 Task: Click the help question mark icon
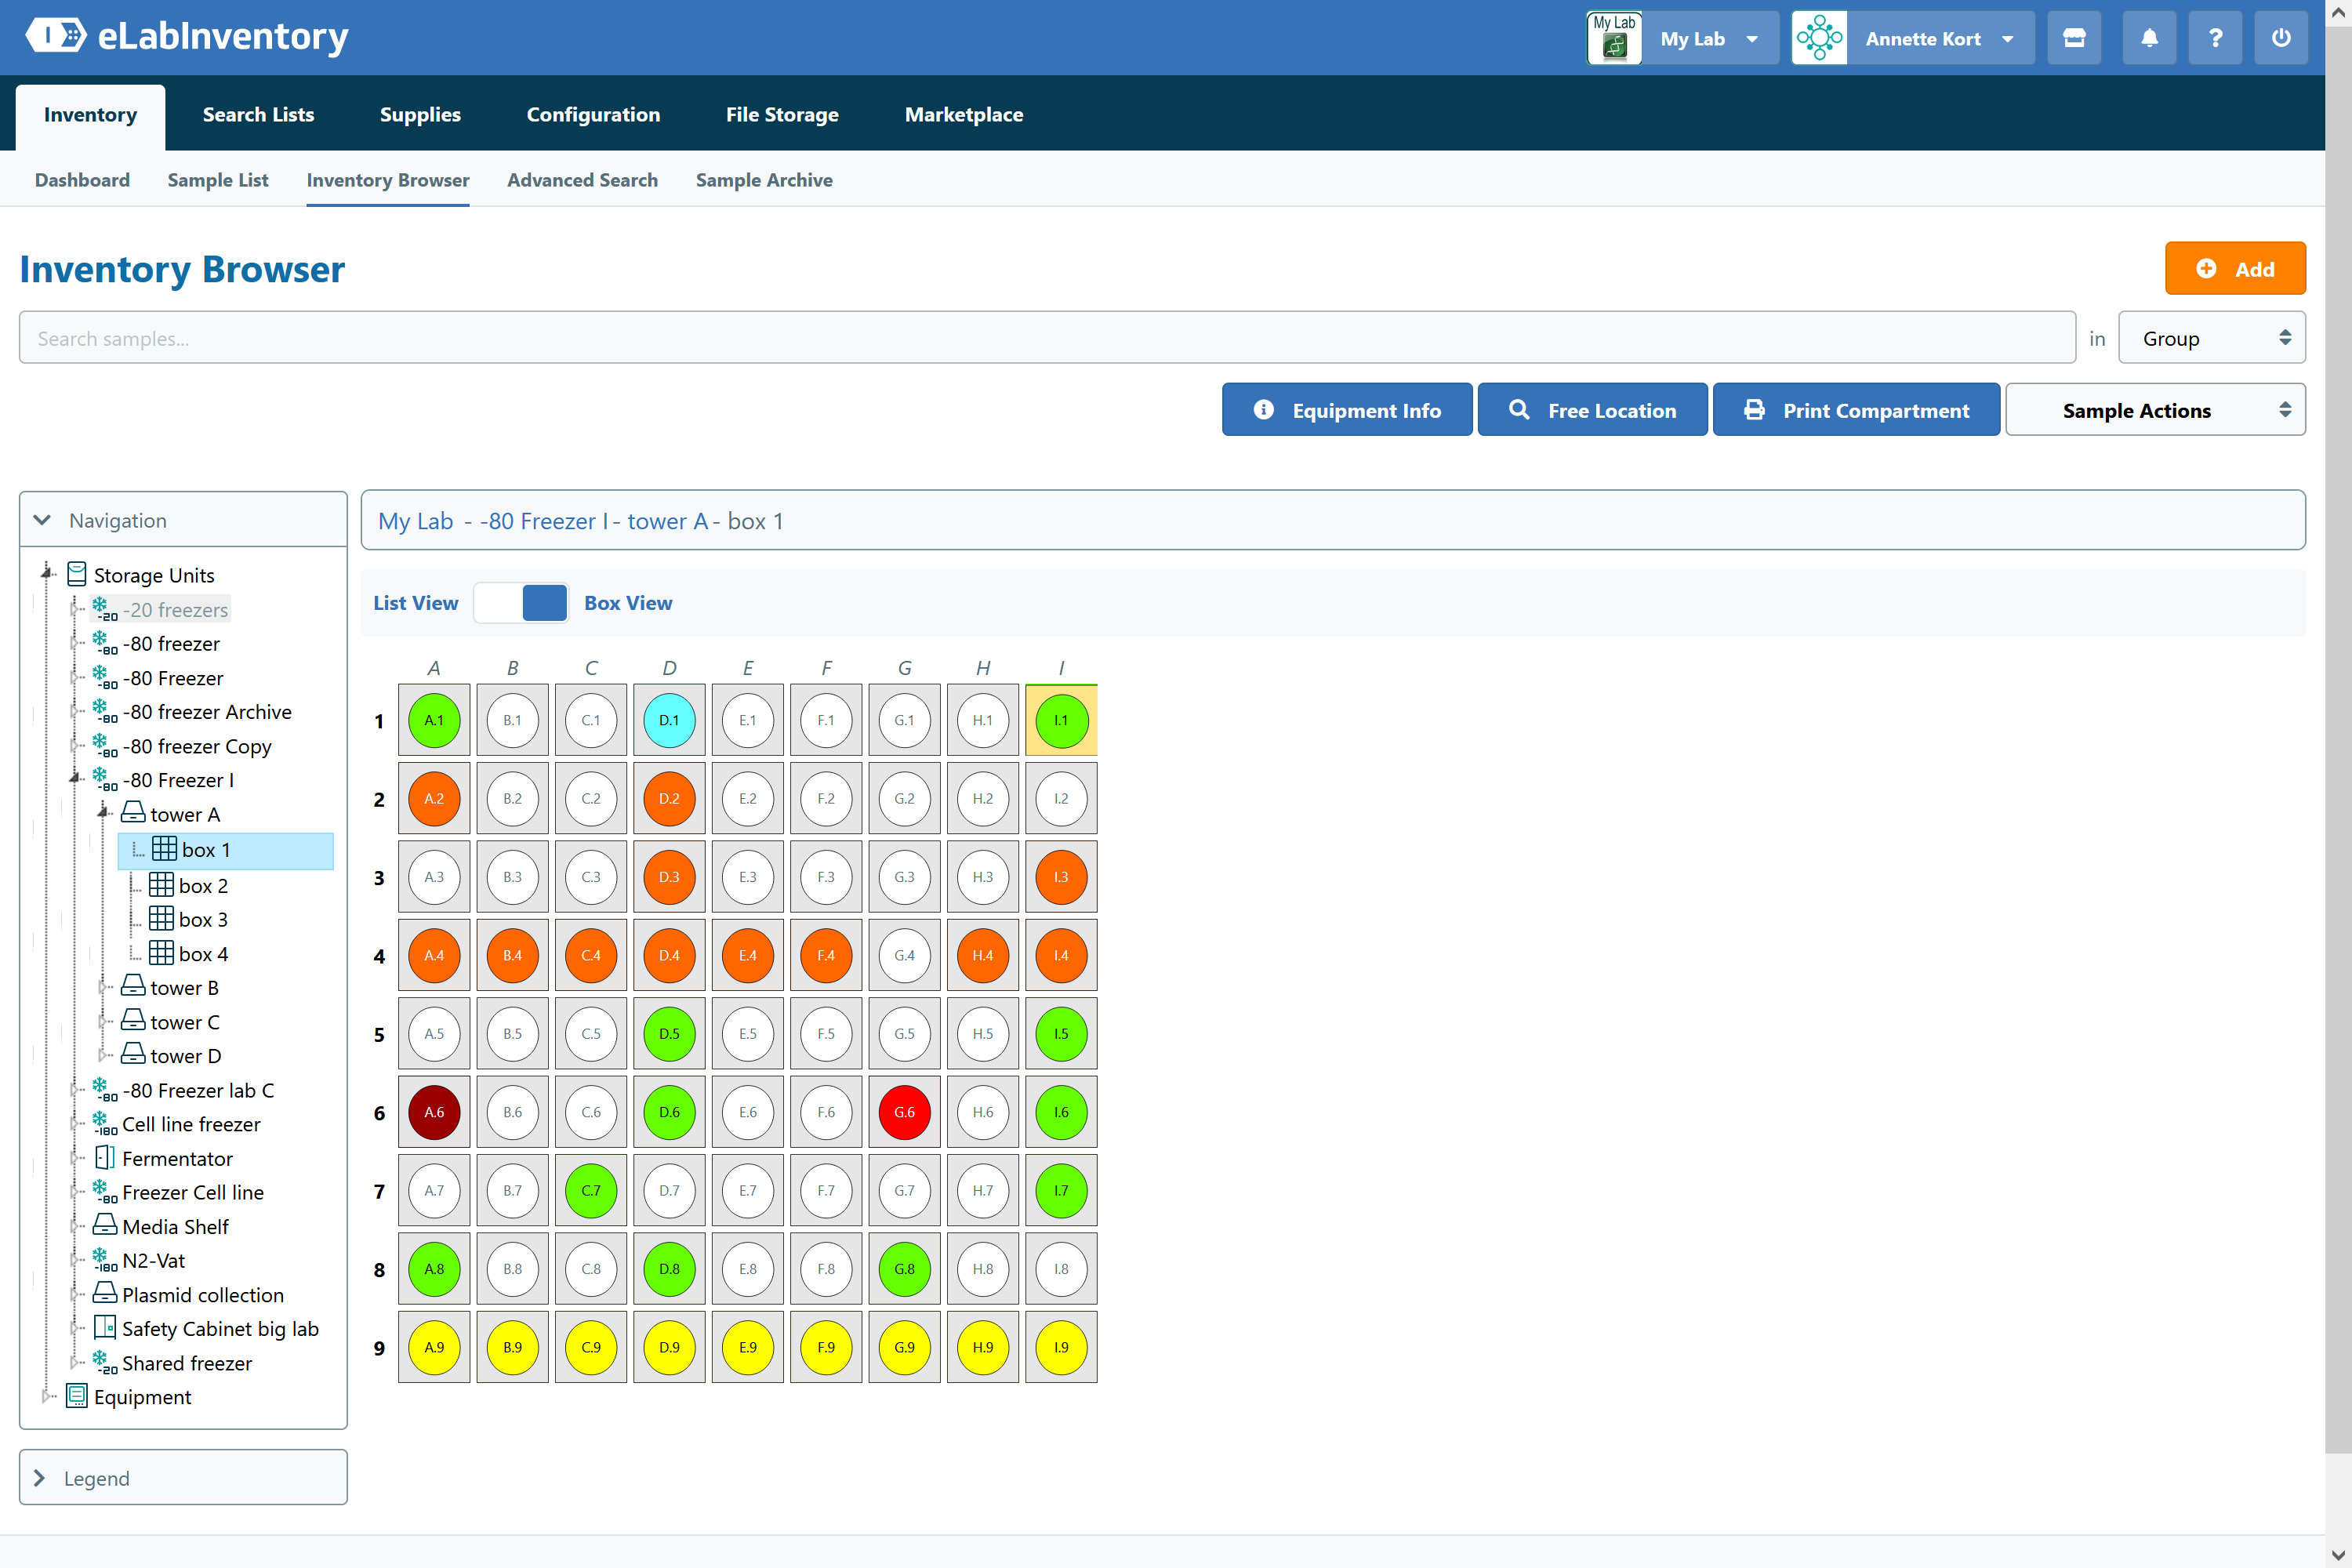(x=2215, y=38)
